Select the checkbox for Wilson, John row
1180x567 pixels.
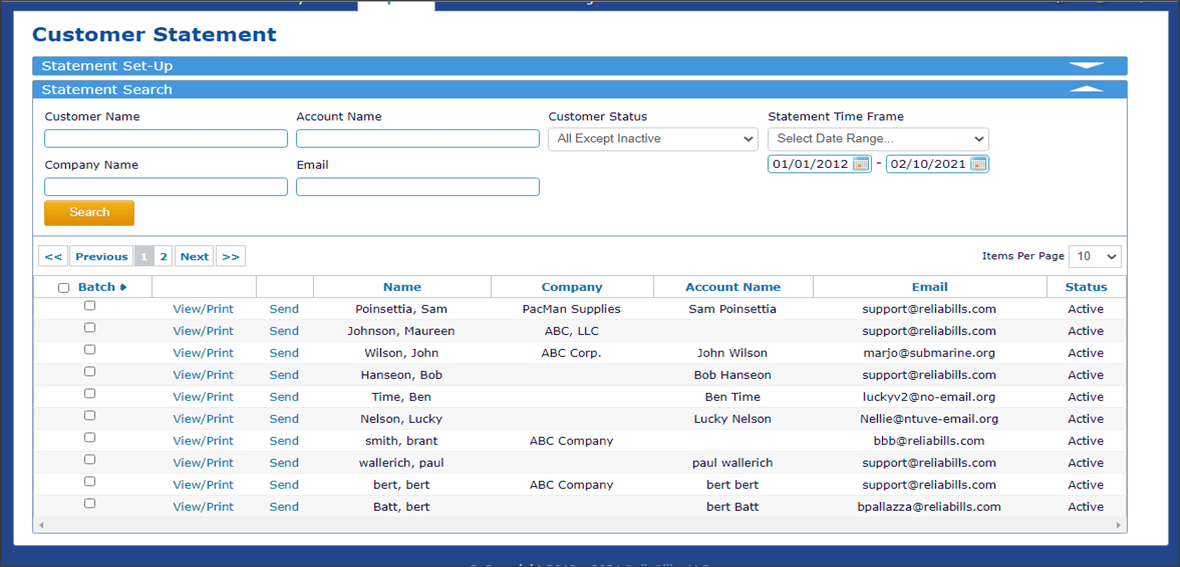pyautogui.click(x=90, y=350)
